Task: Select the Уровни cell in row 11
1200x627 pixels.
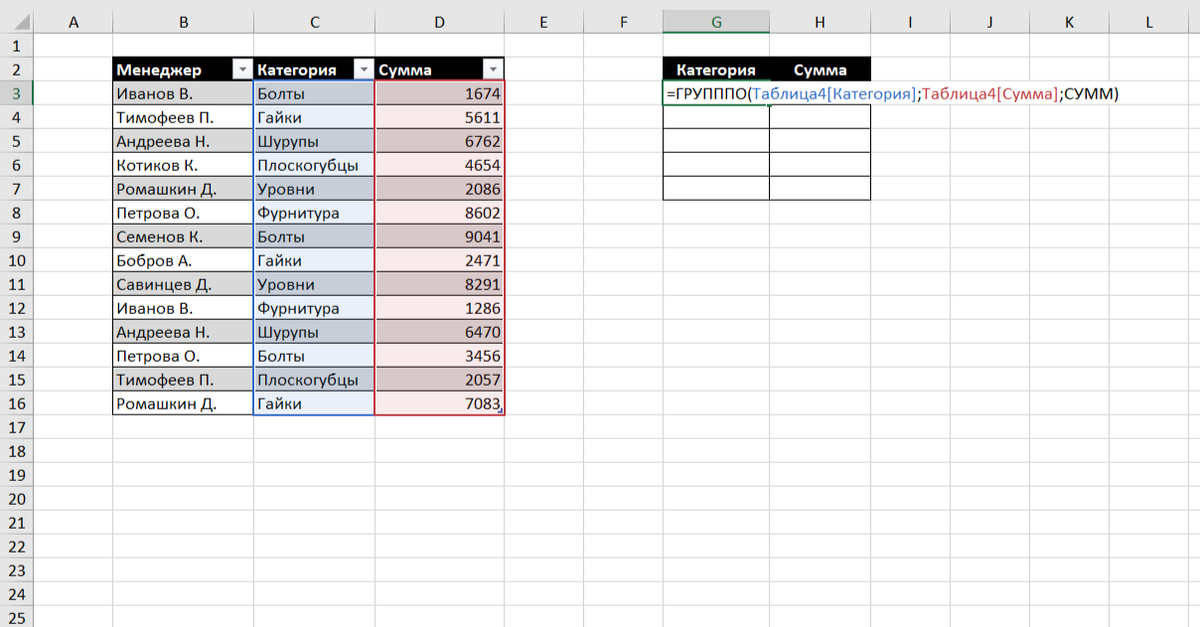Action: (x=314, y=284)
